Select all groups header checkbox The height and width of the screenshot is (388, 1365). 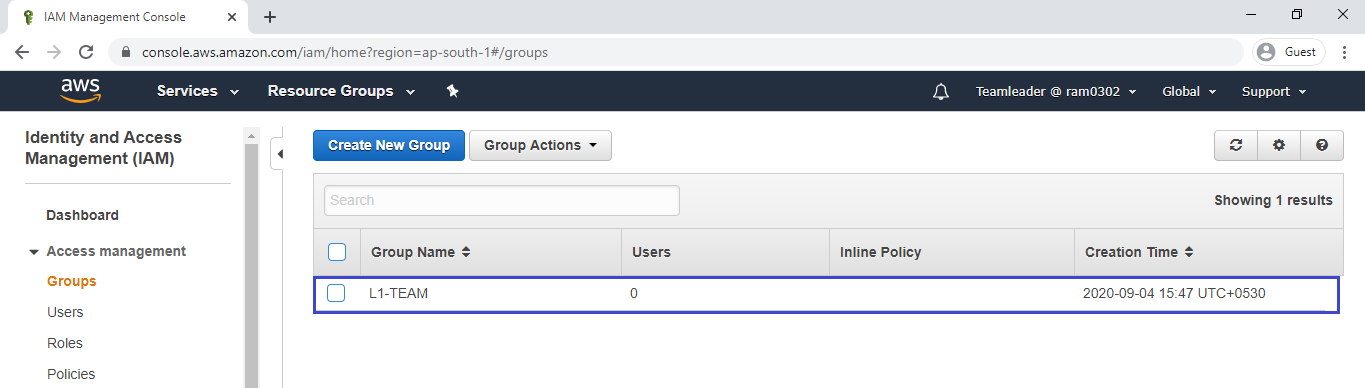click(x=337, y=252)
